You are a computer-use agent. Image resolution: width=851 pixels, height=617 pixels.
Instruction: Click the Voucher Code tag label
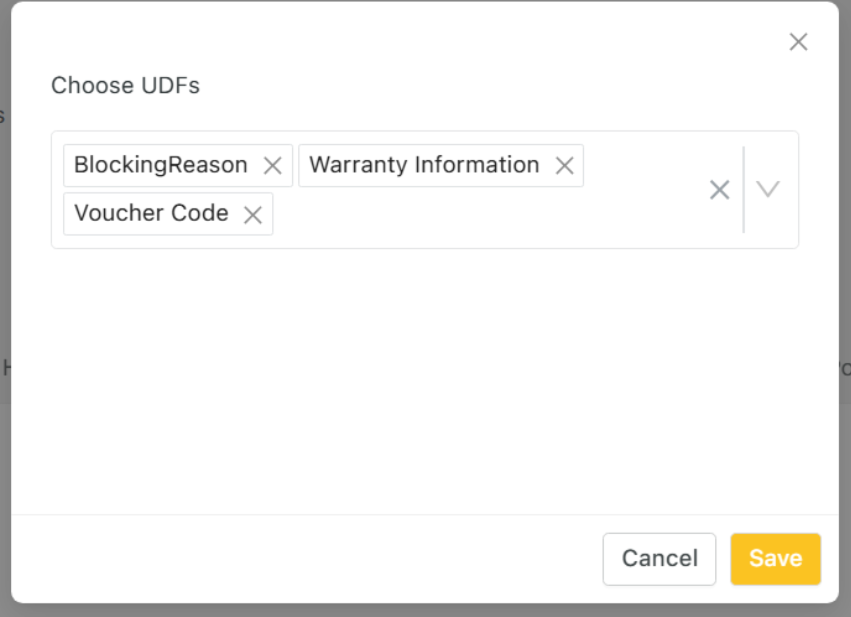coord(151,213)
